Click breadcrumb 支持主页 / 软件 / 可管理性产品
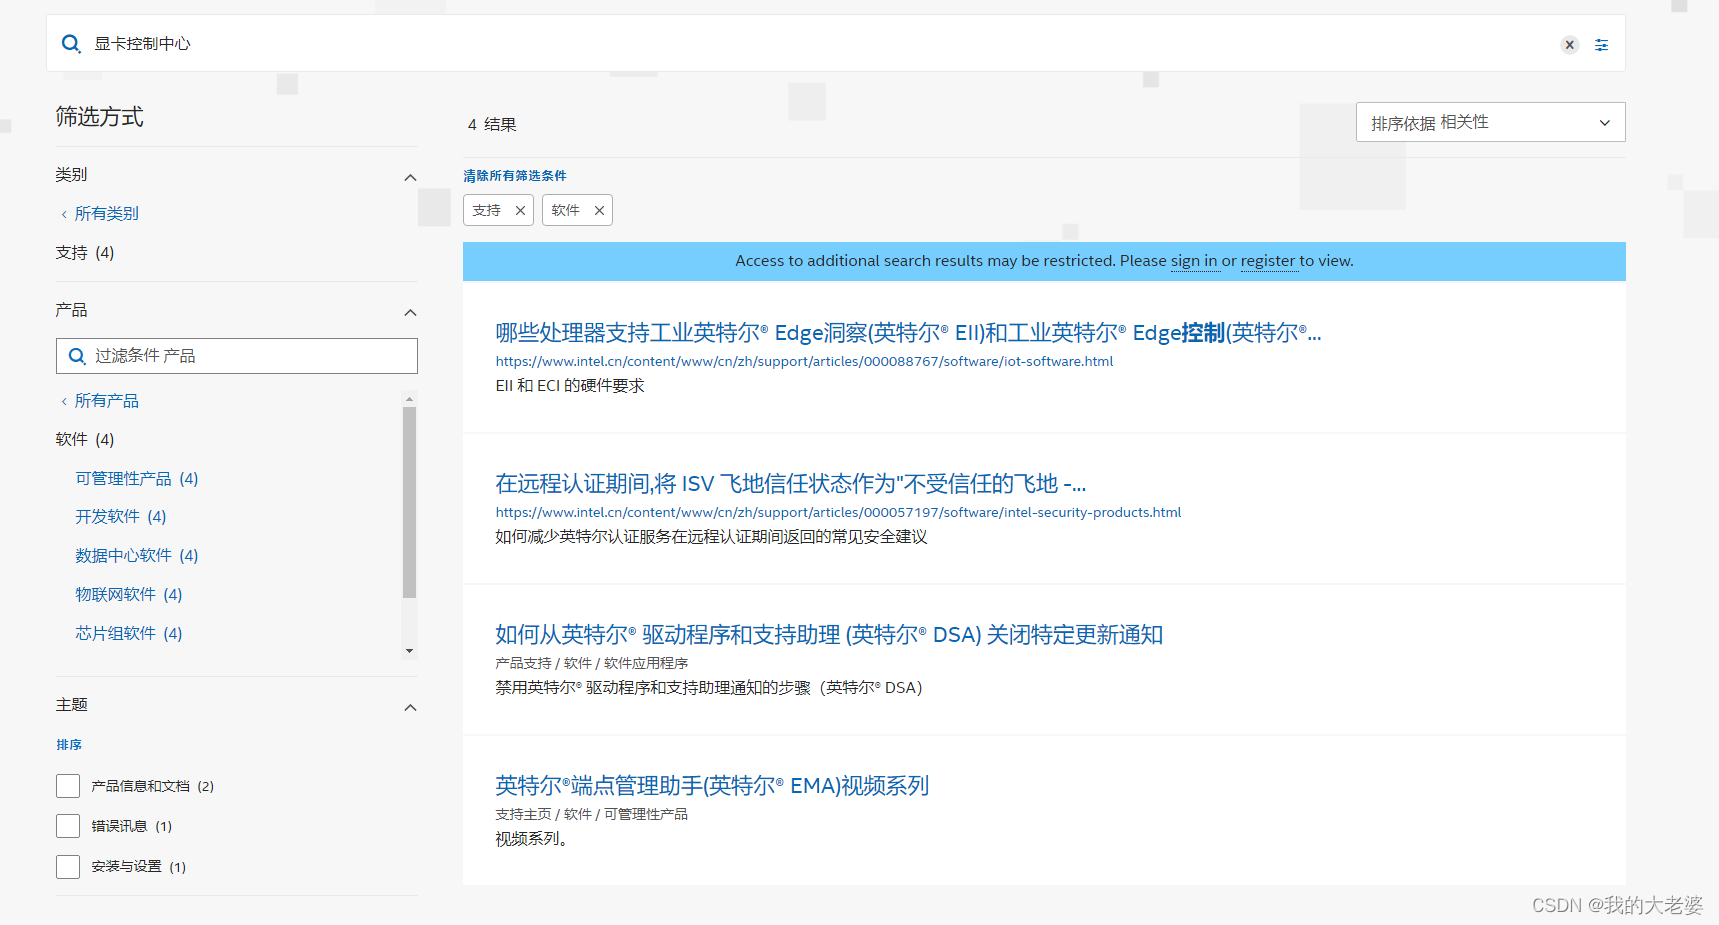 click(592, 814)
